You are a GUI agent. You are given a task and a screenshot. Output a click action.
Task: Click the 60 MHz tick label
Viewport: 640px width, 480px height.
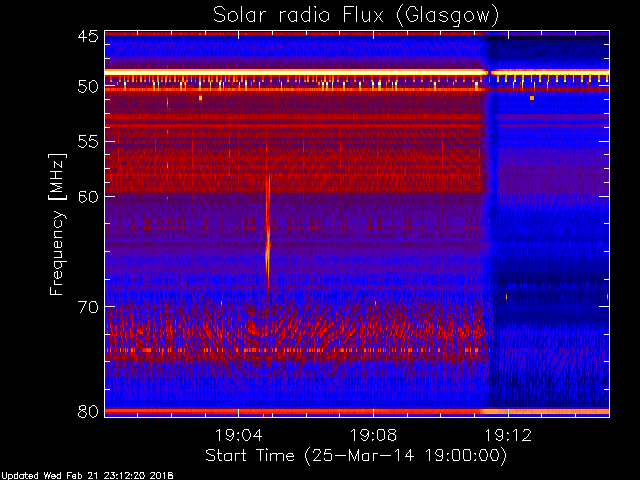[88, 197]
